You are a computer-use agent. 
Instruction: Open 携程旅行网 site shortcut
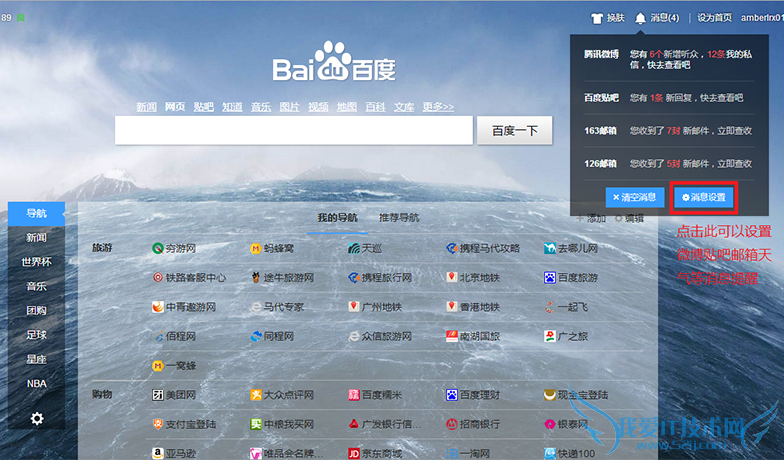(x=380, y=278)
